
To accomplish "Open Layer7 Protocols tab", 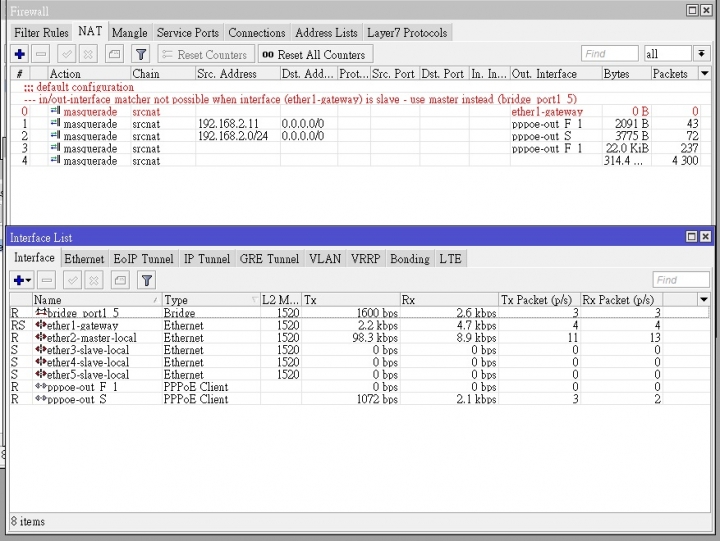I will point(407,33).
